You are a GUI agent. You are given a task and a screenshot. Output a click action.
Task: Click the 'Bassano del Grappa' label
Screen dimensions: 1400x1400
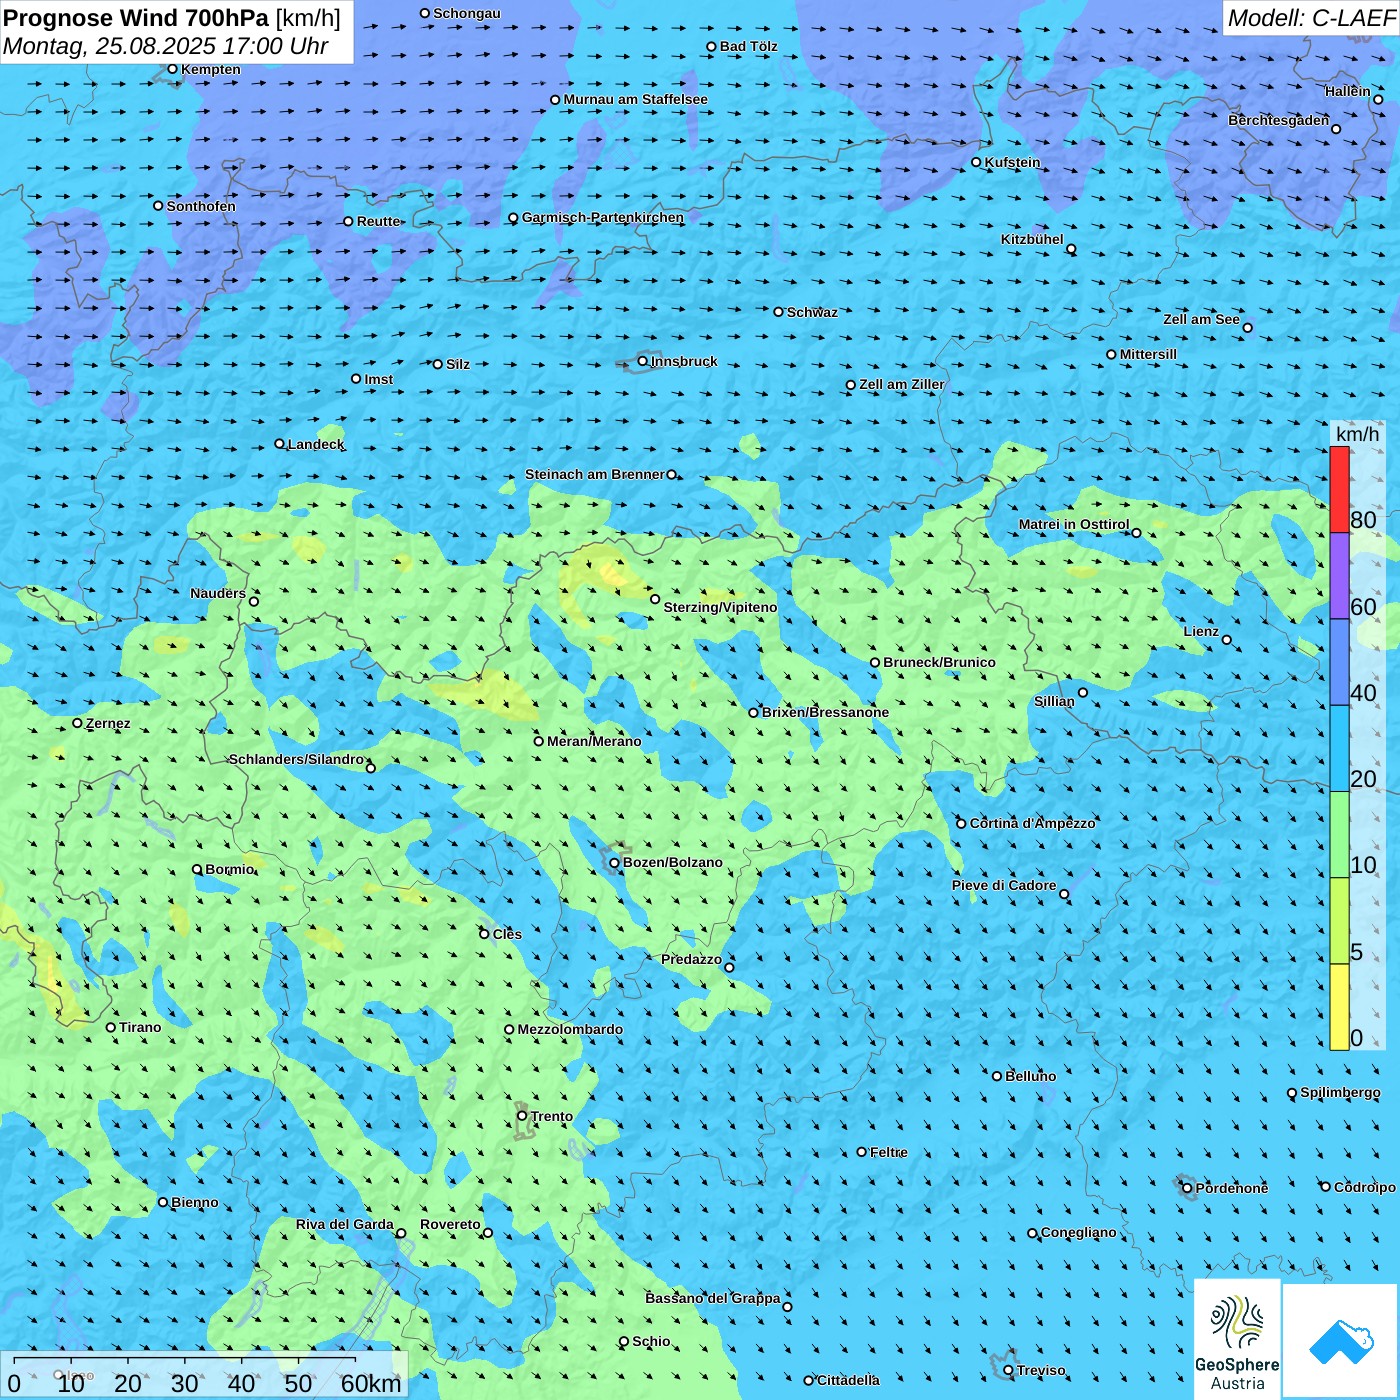(x=713, y=1298)
